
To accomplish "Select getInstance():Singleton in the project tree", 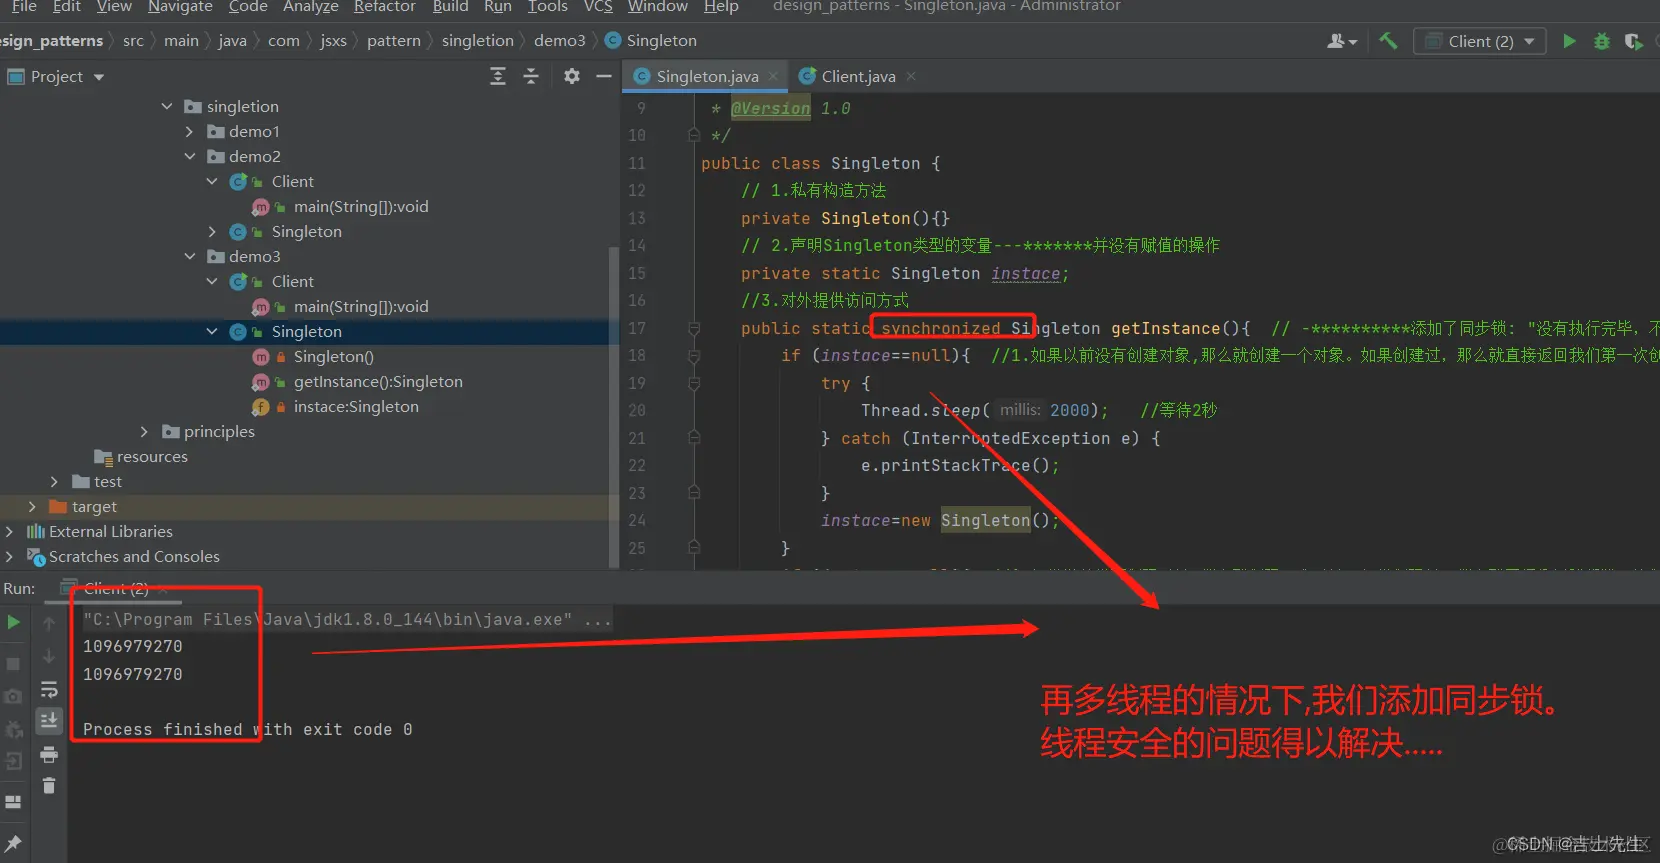I will (377, 381).
